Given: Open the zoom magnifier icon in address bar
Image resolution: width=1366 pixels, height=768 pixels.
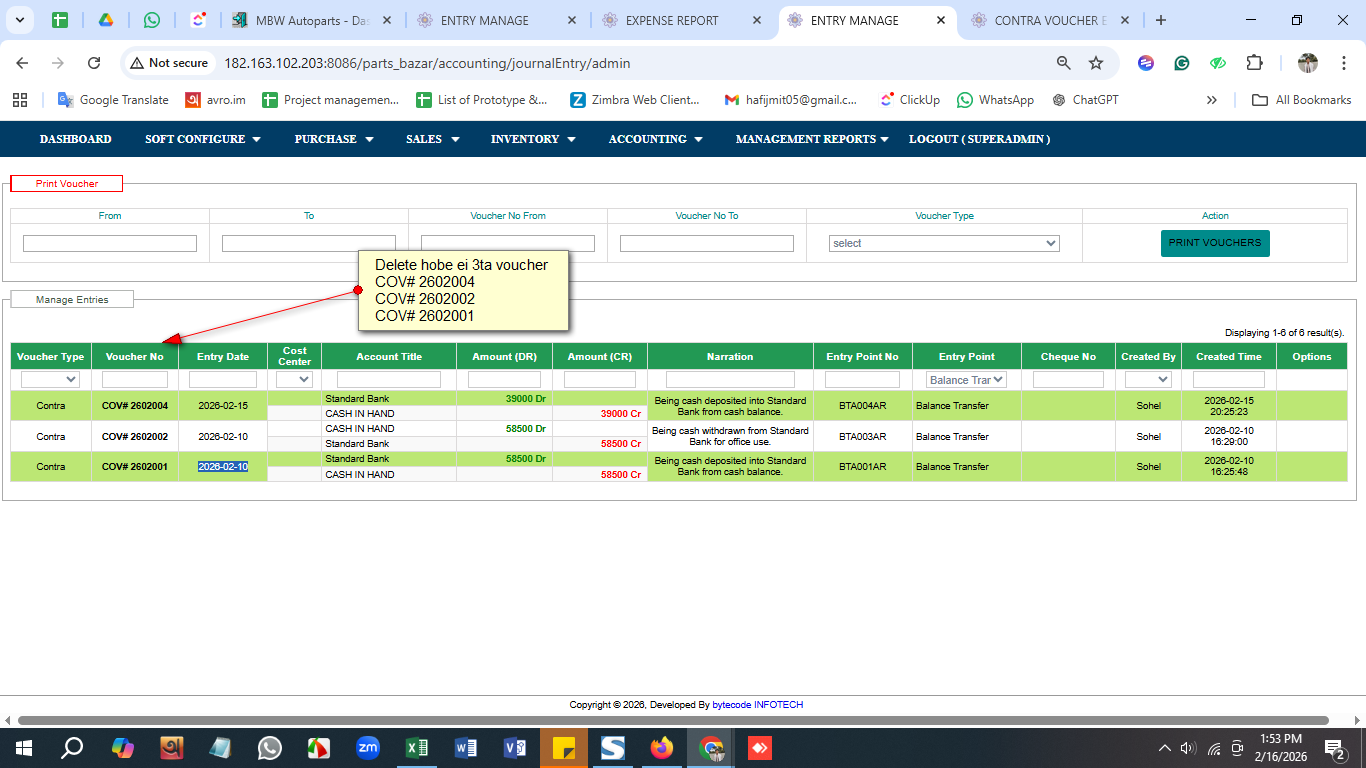Looking at the screenshot, I should [1064, 63].
